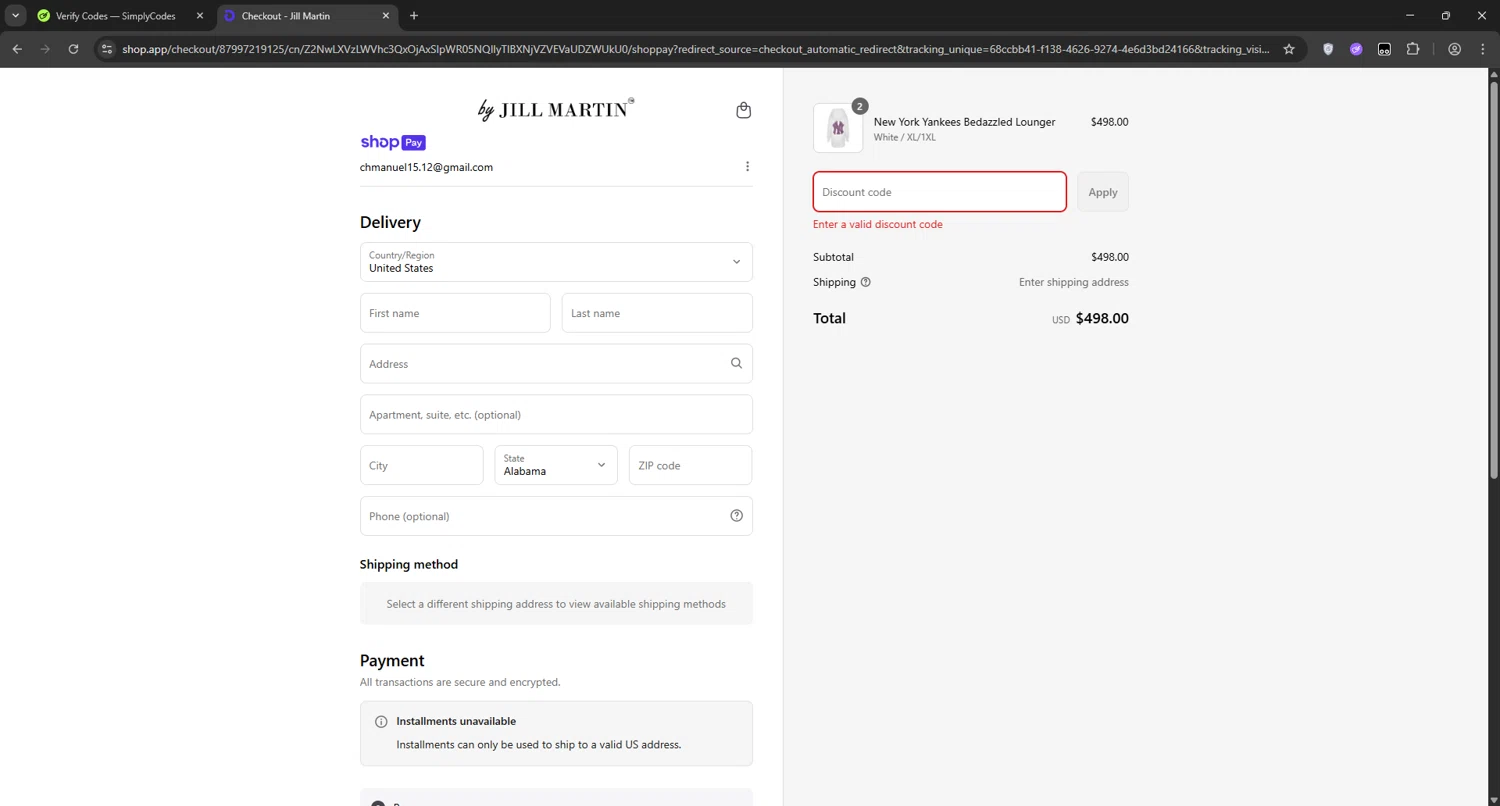Click the New York Yankees Bedazzled Lounger title
Viewport: 1500px width, 806px height.
(x=964, y=122)
